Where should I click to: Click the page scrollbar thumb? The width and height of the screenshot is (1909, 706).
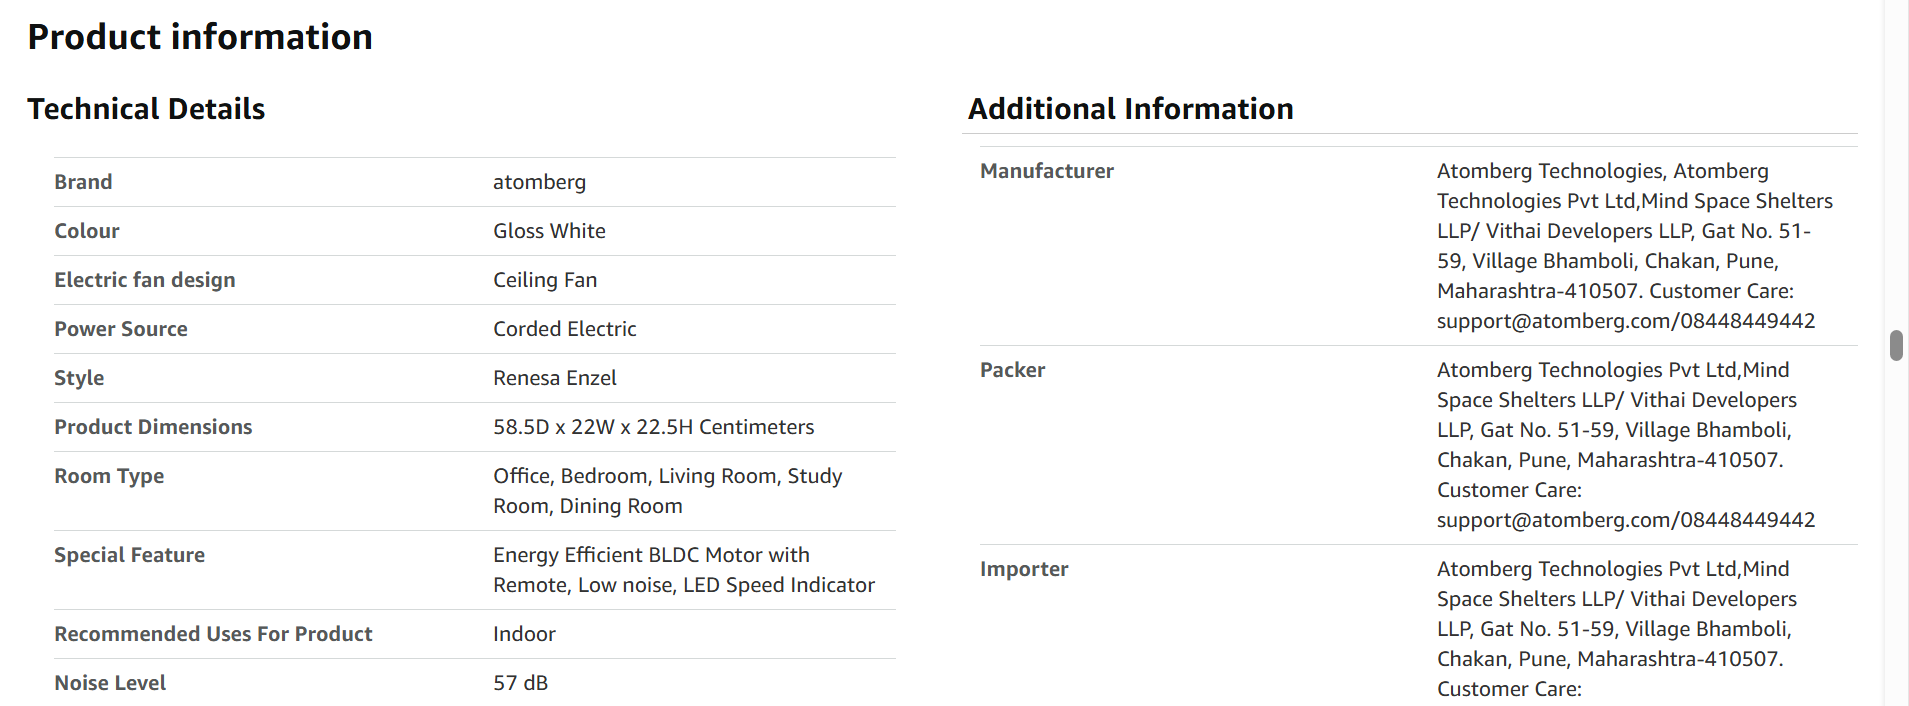[1895, 345]
